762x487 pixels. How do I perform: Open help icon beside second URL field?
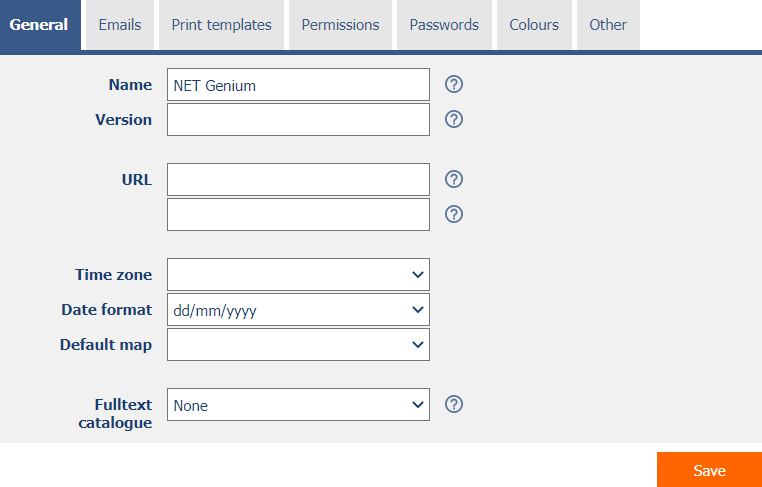pyautogui.click(x=453, y=214)
